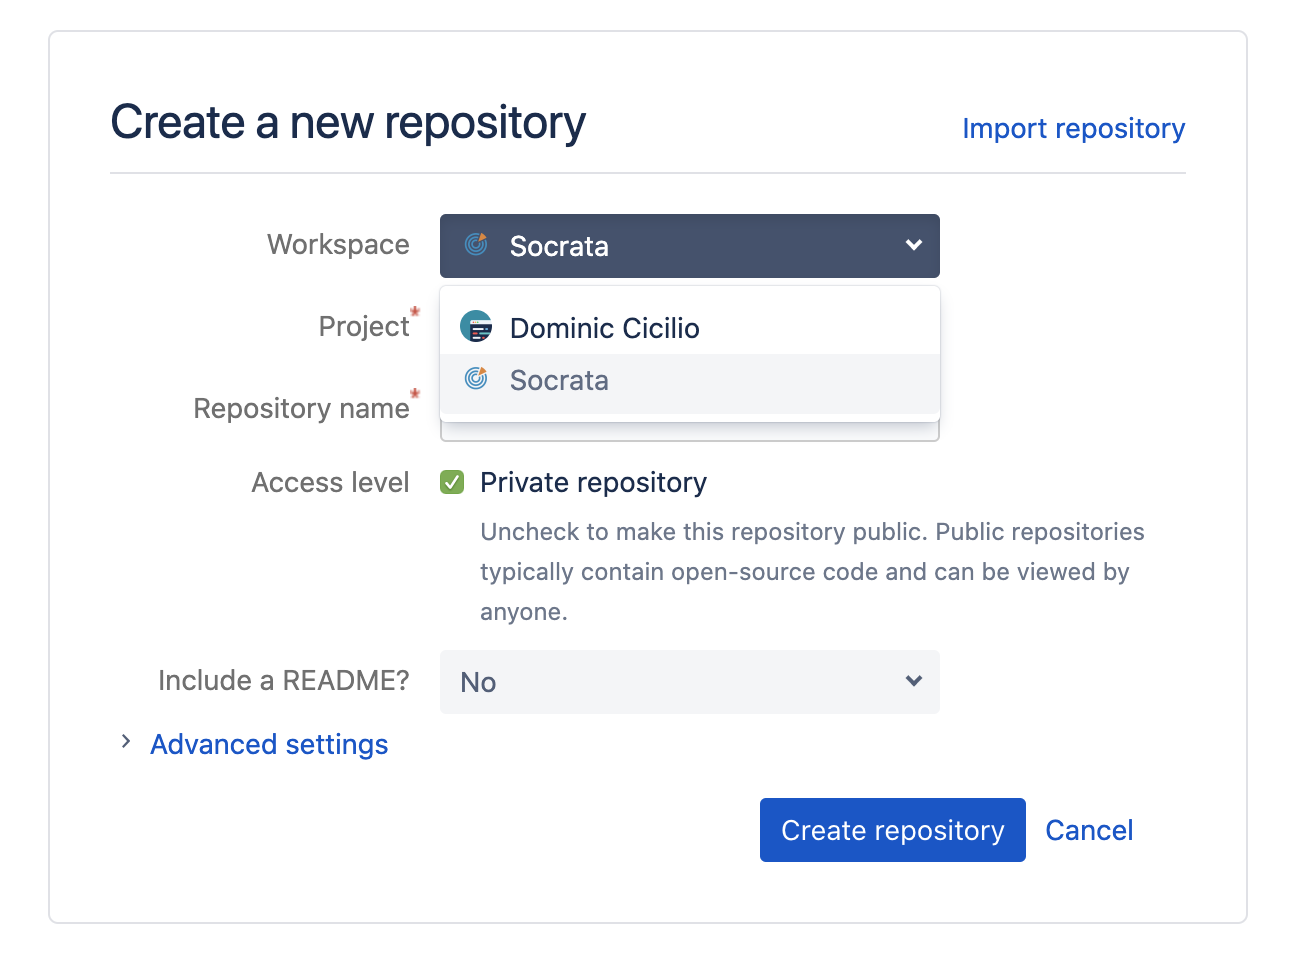Click the 'Include a README?' label
The image size is (1310, 966).
click(284, 680)
